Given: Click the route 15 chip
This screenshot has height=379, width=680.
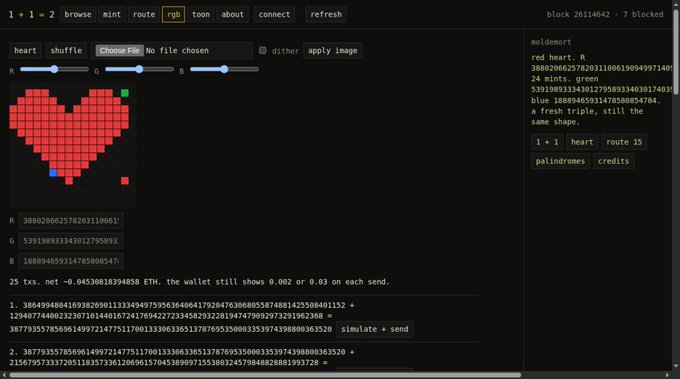Looking at the screenshot, I should 624,142.
